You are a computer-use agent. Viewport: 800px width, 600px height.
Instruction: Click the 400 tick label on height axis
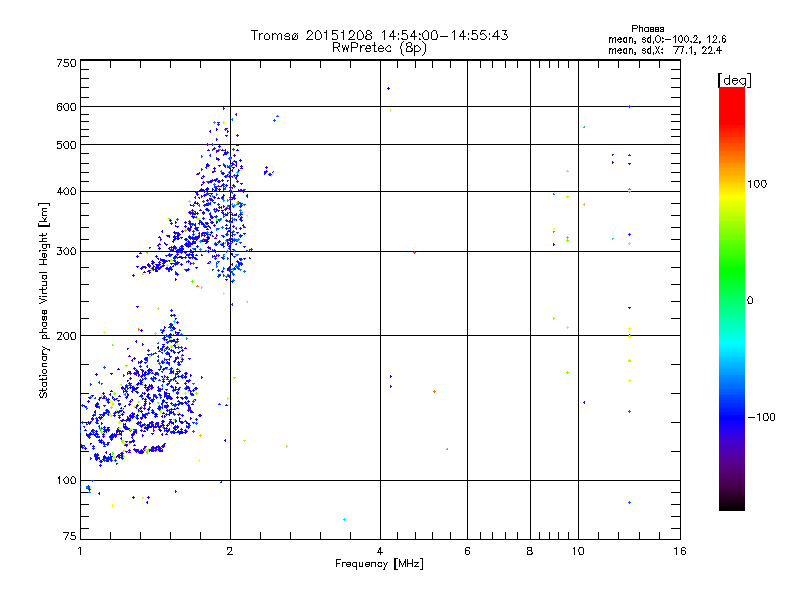tap(66, 192)
